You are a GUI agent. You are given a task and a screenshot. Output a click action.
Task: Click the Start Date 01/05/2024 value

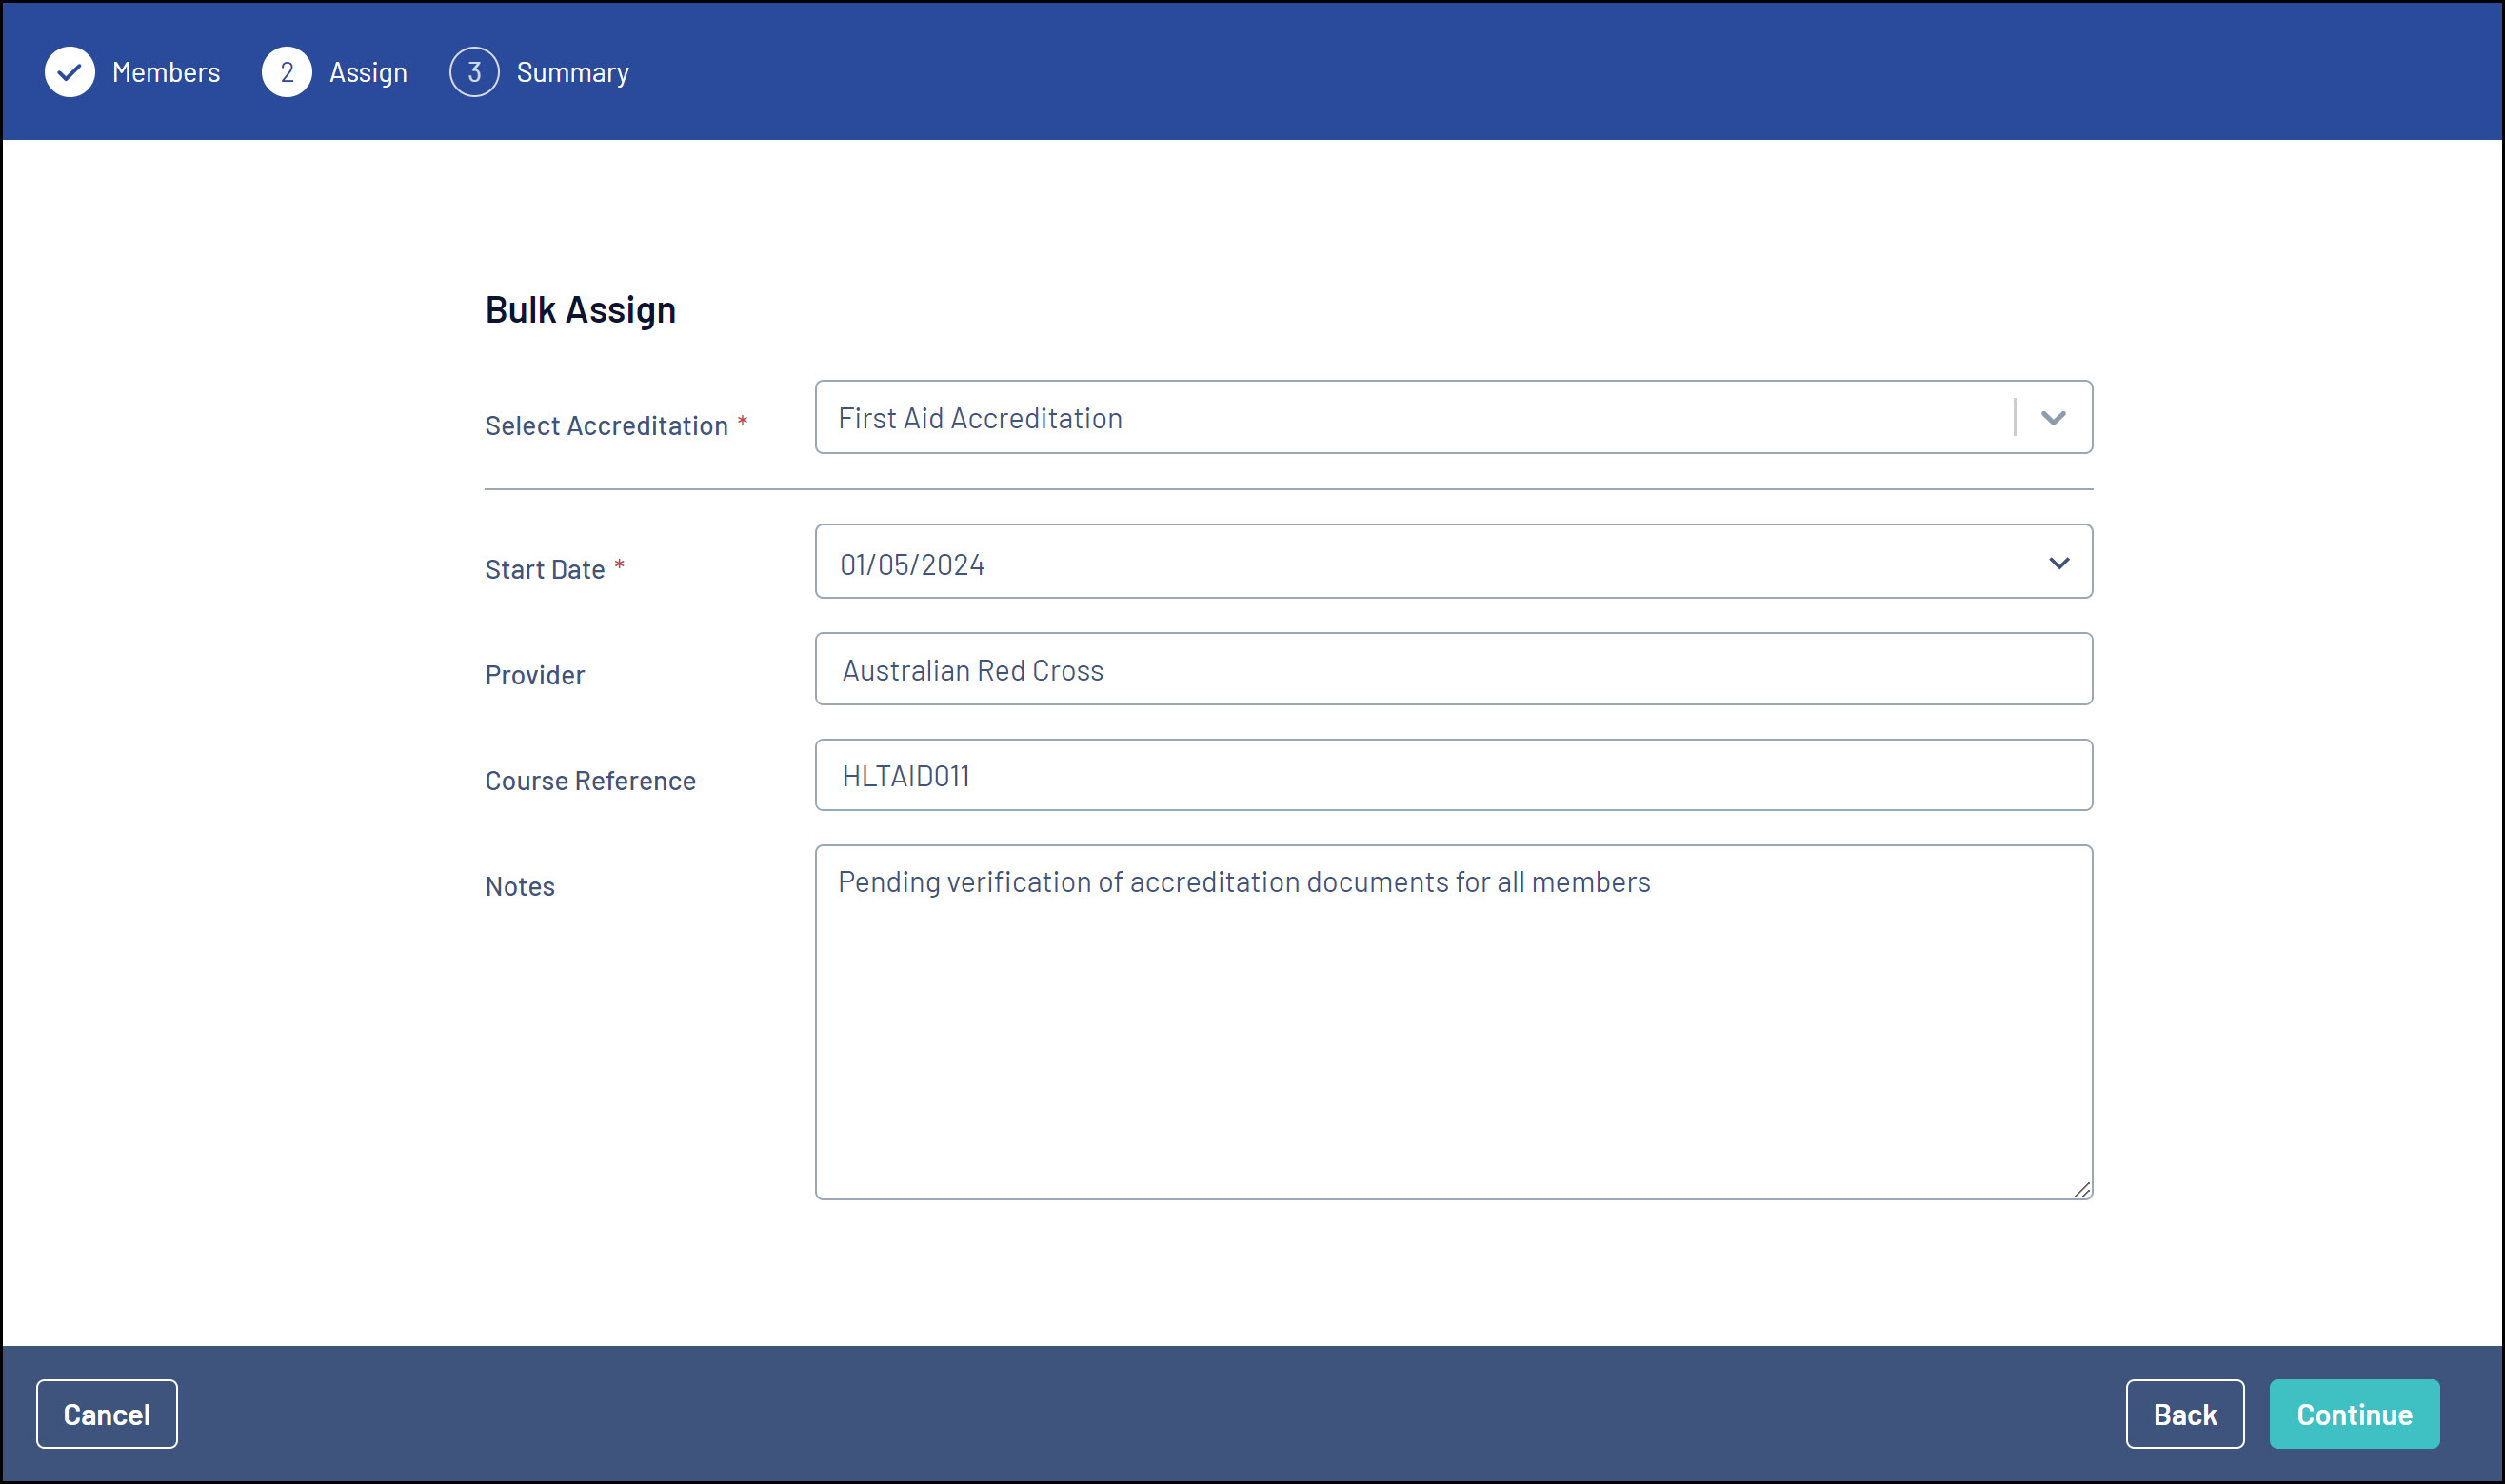(912, 565)
